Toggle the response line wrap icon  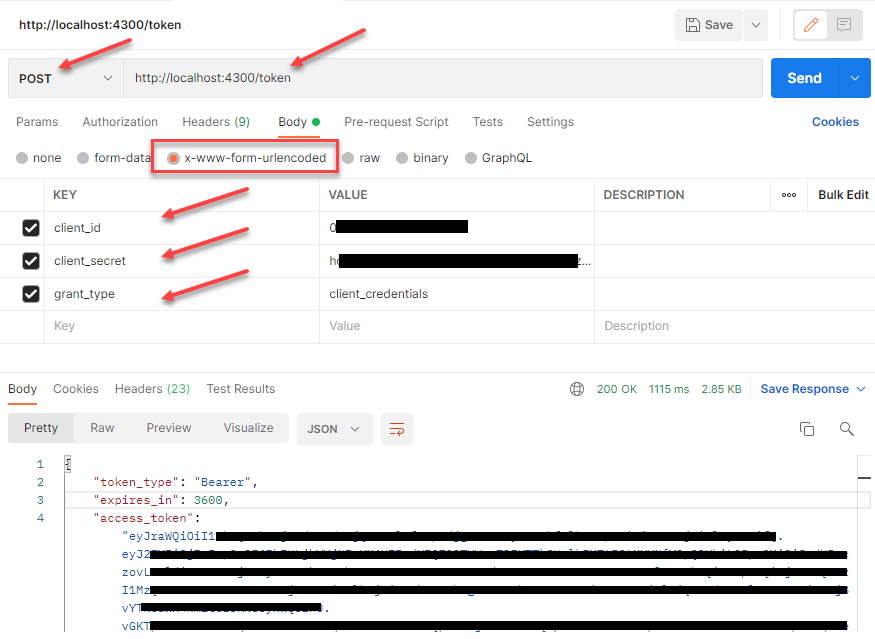pyautogui.click(x=397, y=429)
